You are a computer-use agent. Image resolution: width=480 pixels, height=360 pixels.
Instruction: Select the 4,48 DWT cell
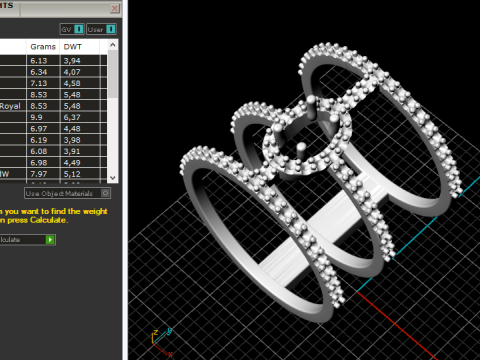pos(80,128)
